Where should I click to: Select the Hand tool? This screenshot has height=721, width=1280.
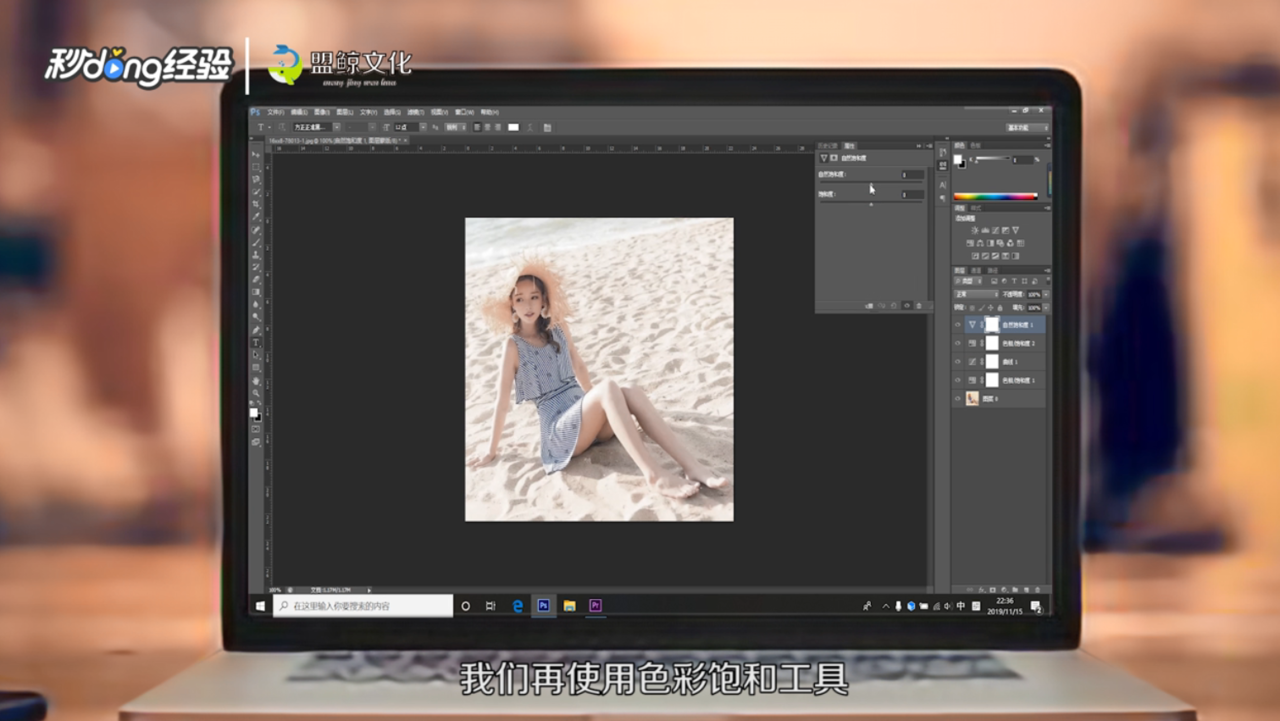(x=256, y=381)
